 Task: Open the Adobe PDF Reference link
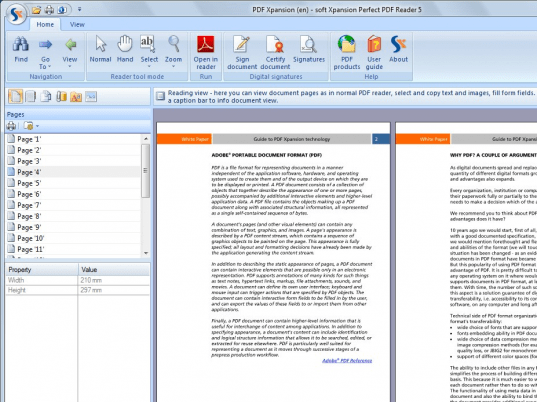click(x=347, y=361)
